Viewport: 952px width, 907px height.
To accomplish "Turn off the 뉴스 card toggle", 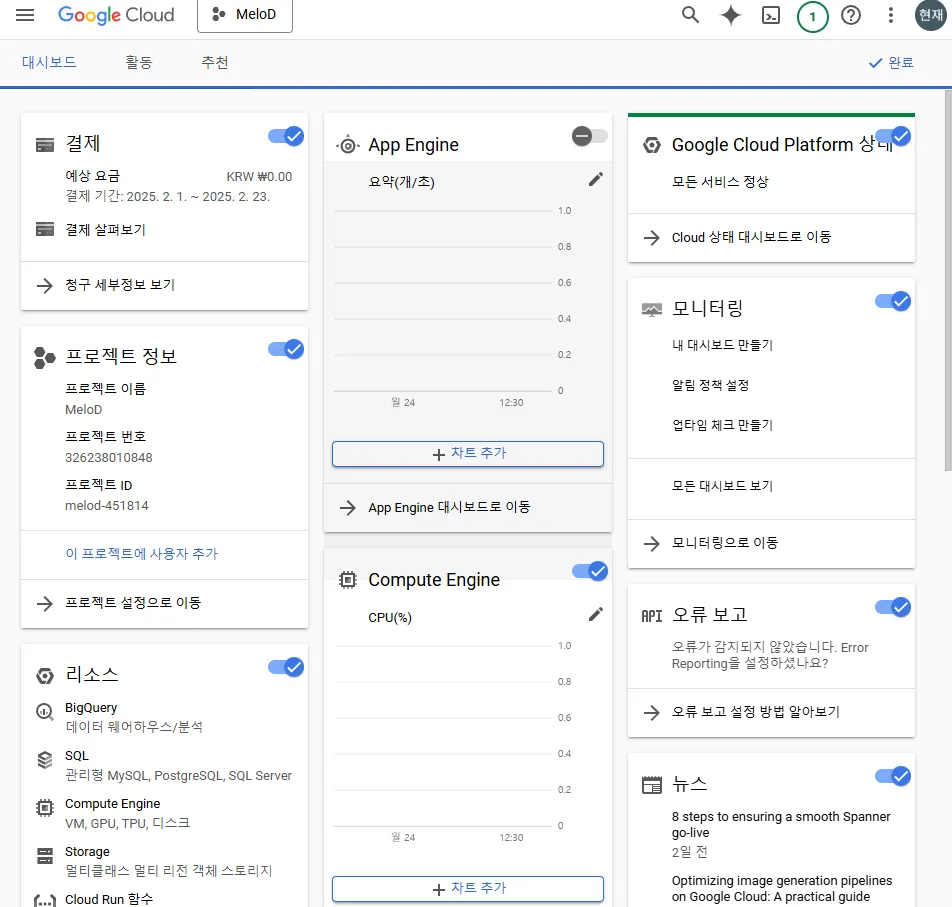I will click(x=893, y=776).
